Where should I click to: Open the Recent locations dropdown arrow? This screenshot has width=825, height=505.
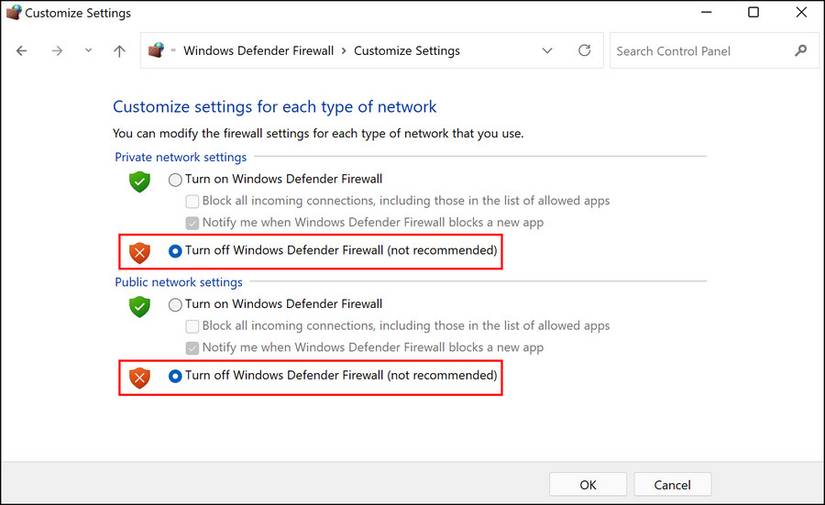(x=88, y=51)
